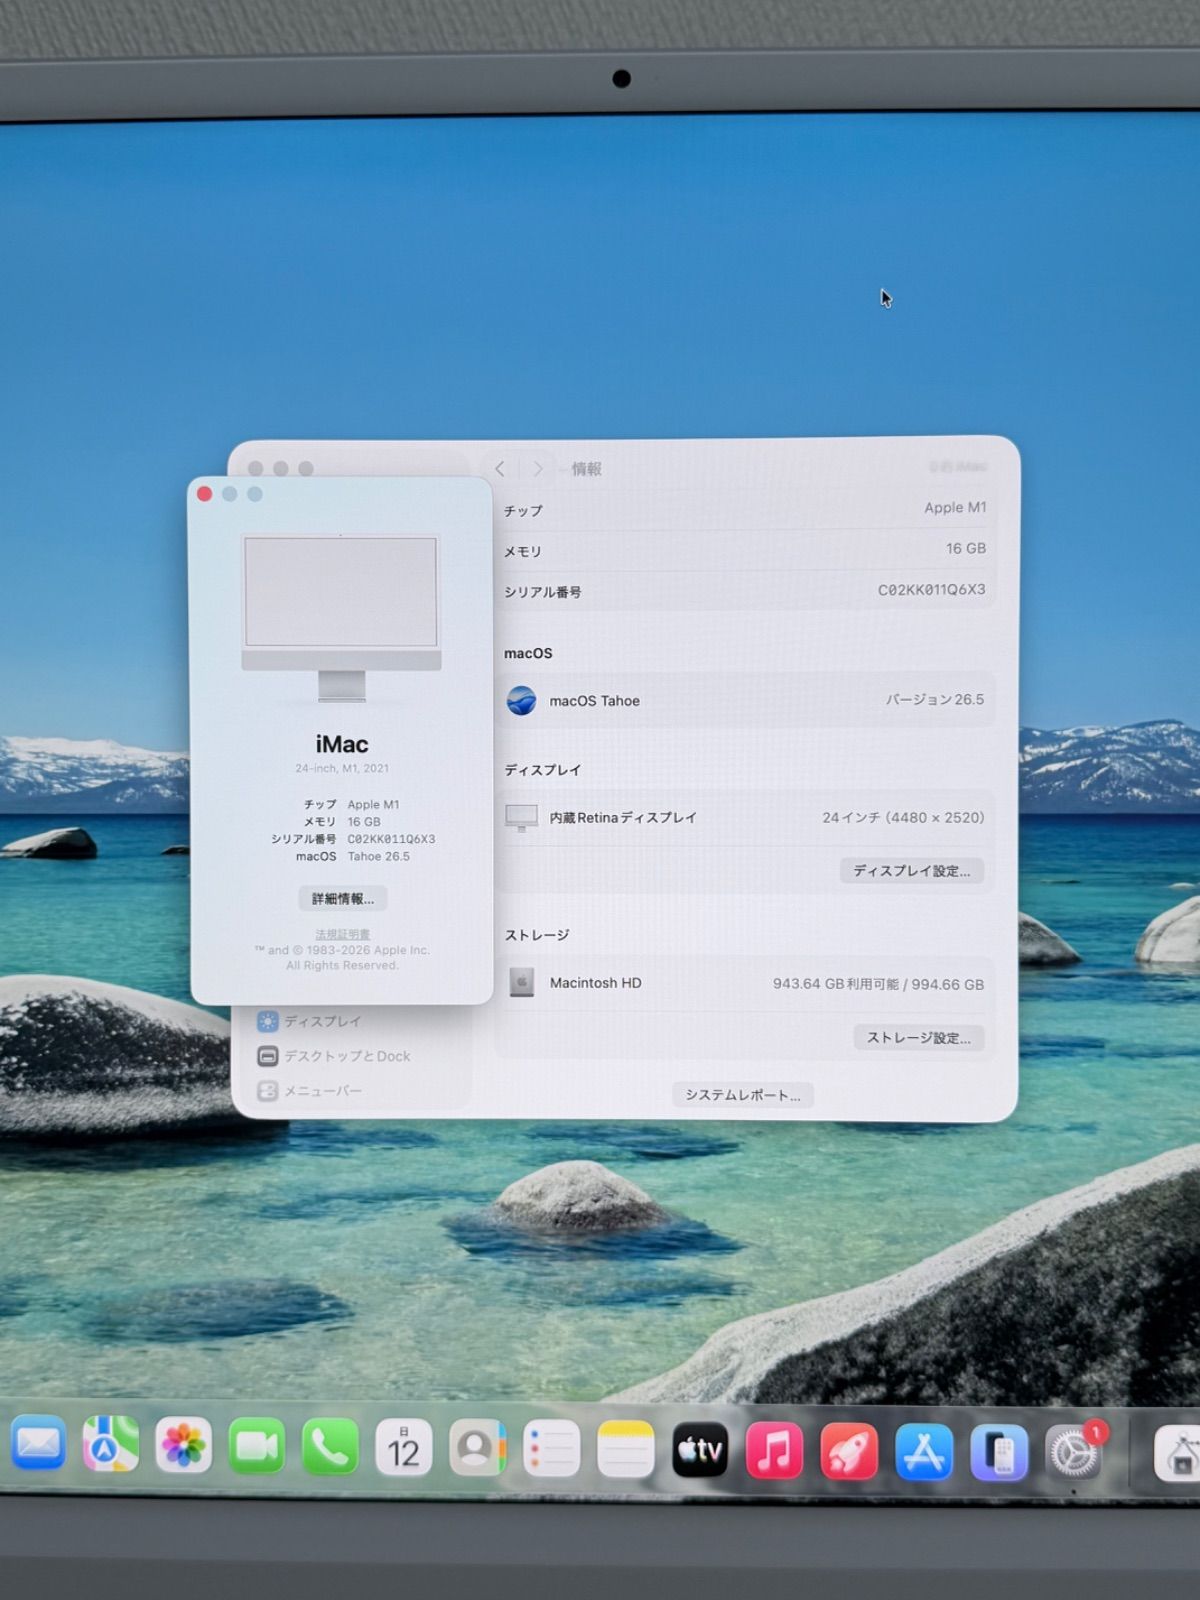
Task: Close the About iMac window
Action: click(205, 494)
